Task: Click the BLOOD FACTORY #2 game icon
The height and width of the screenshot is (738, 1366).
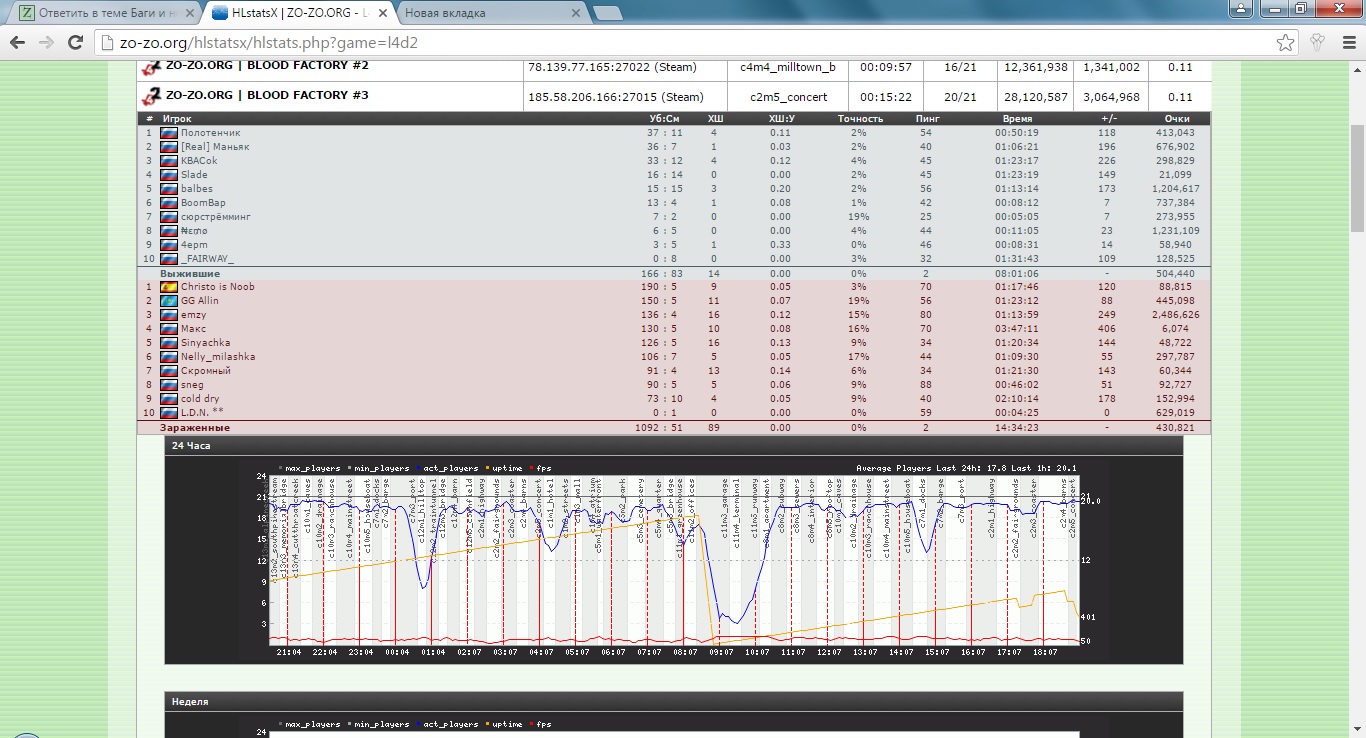Action: point(151,67)
